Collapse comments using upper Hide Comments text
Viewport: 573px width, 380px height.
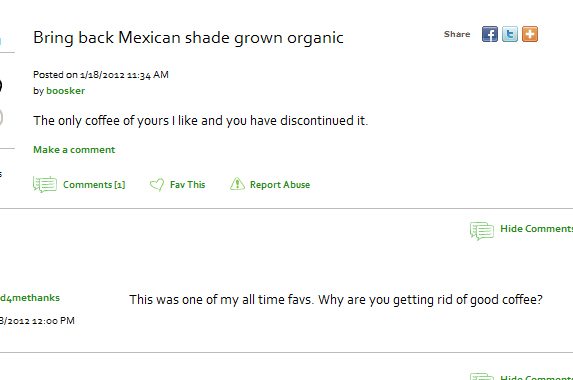tap(536, 229)
